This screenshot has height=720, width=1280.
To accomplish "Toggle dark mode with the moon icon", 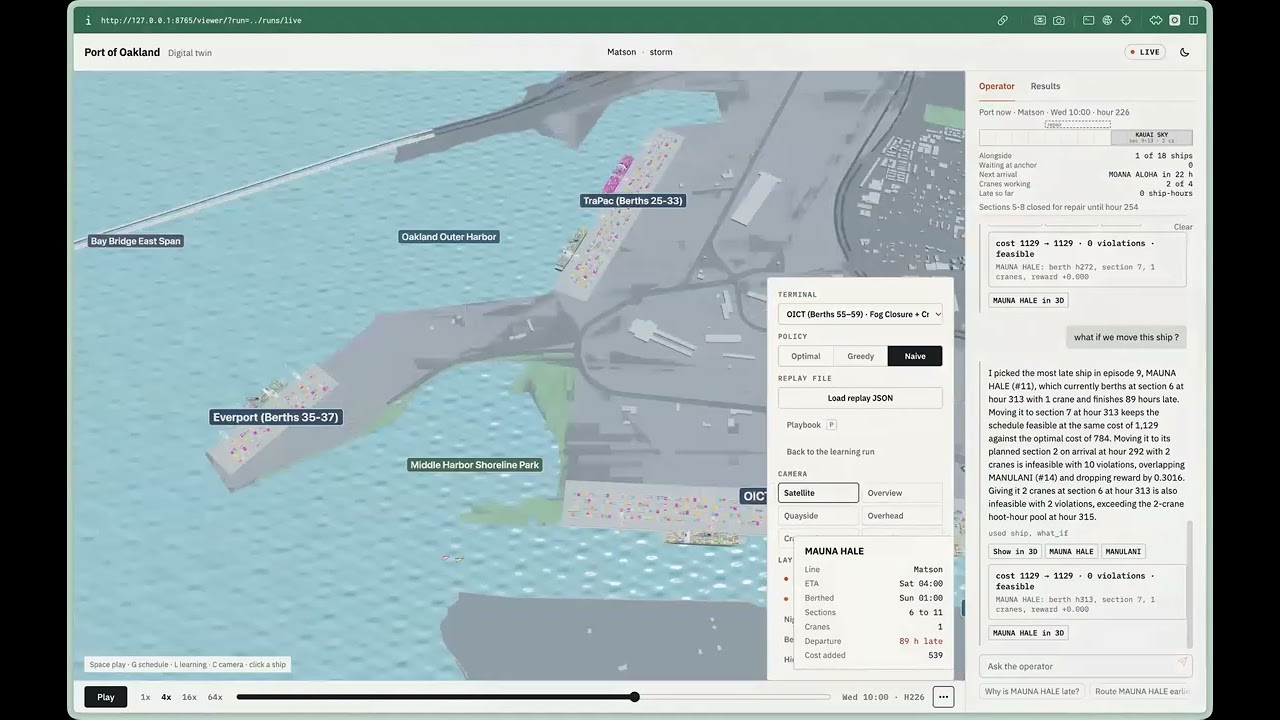I will pos(1185,52).
